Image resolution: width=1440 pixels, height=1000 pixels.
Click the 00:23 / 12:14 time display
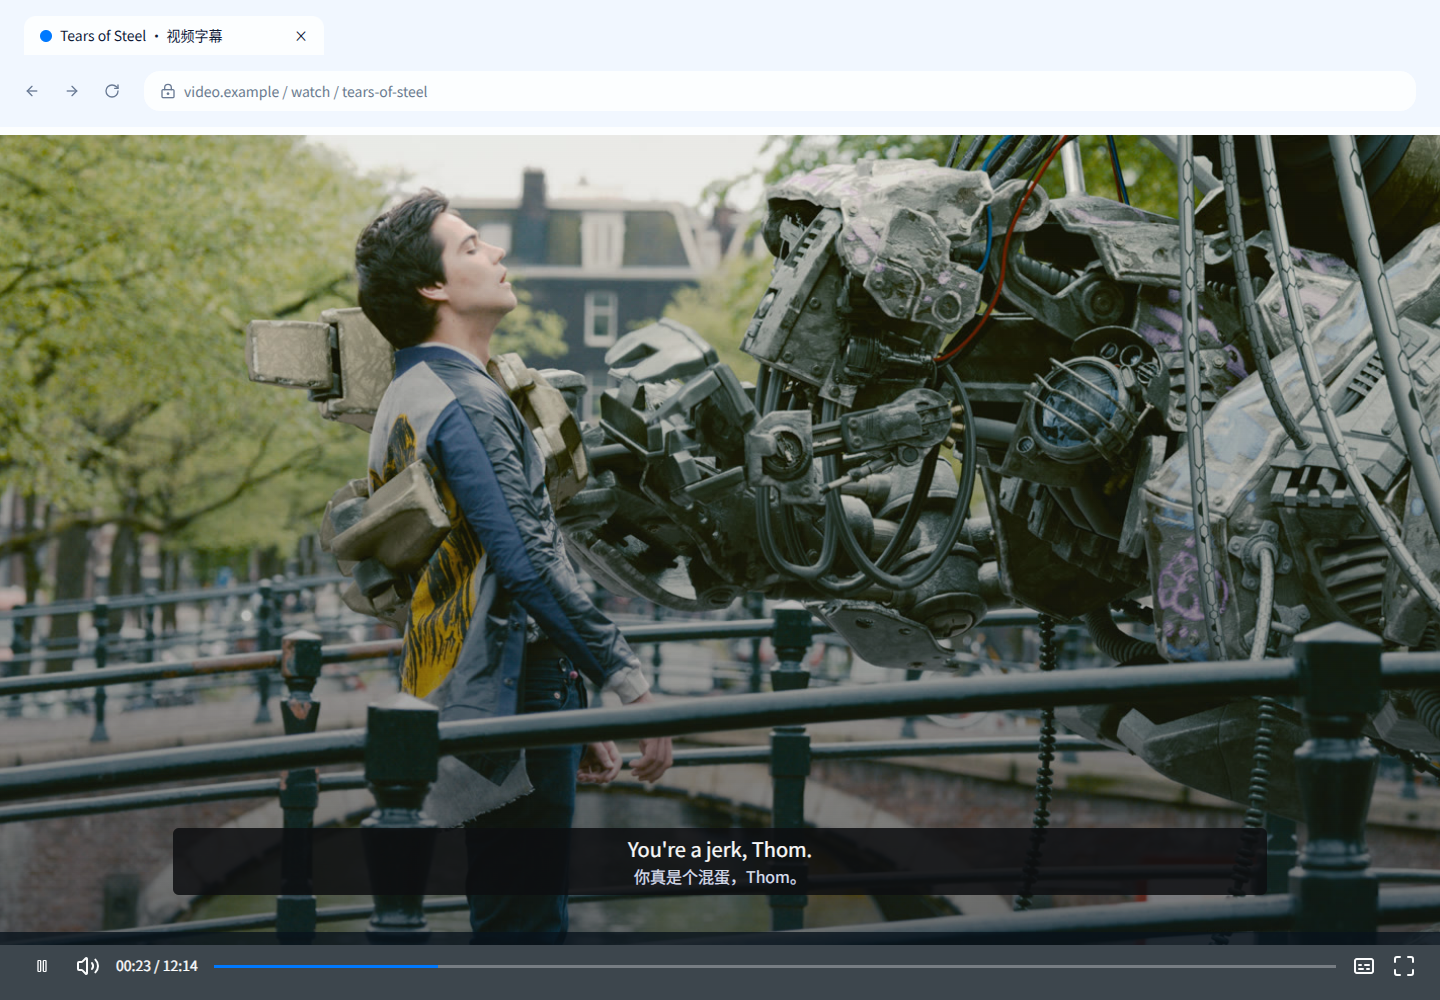coord(157,966)
